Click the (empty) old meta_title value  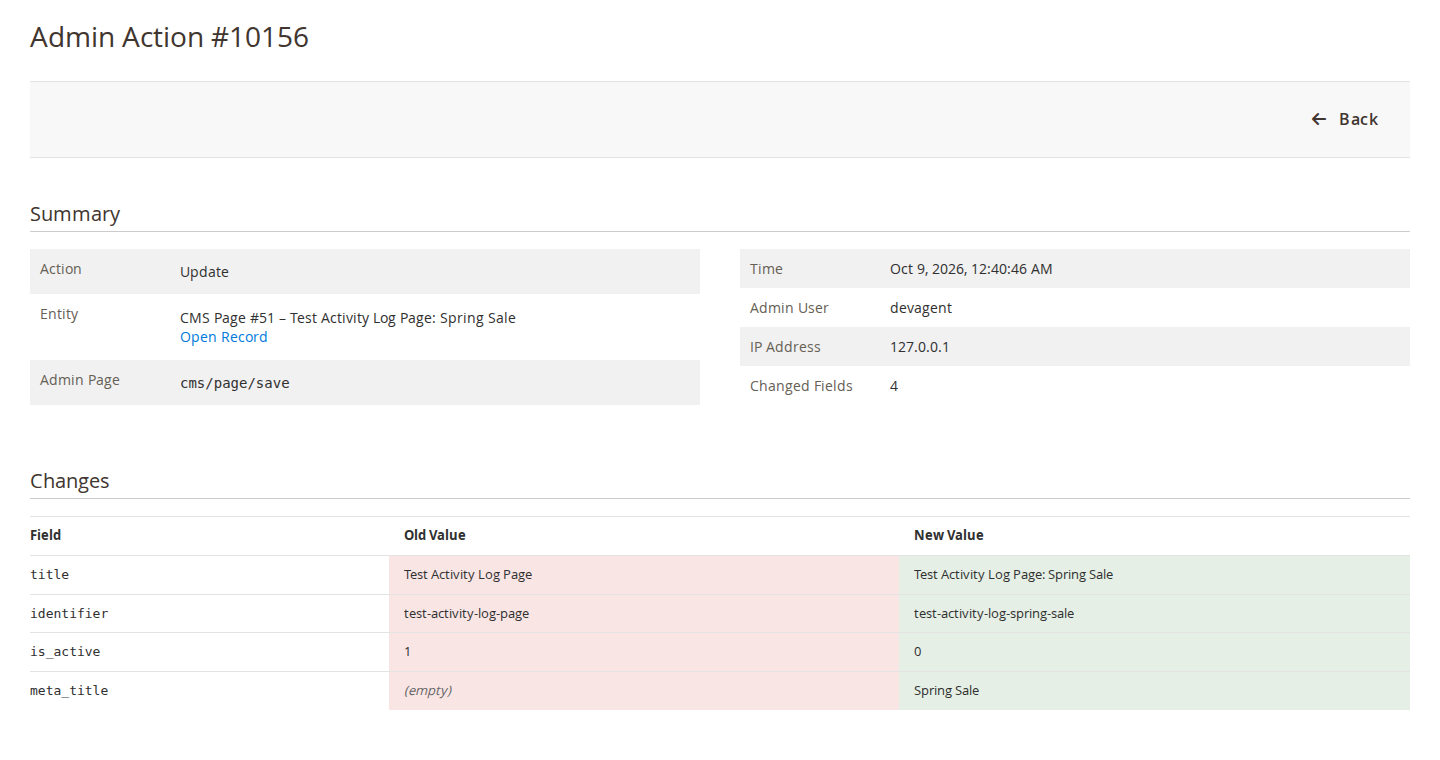tap(428, 691)
